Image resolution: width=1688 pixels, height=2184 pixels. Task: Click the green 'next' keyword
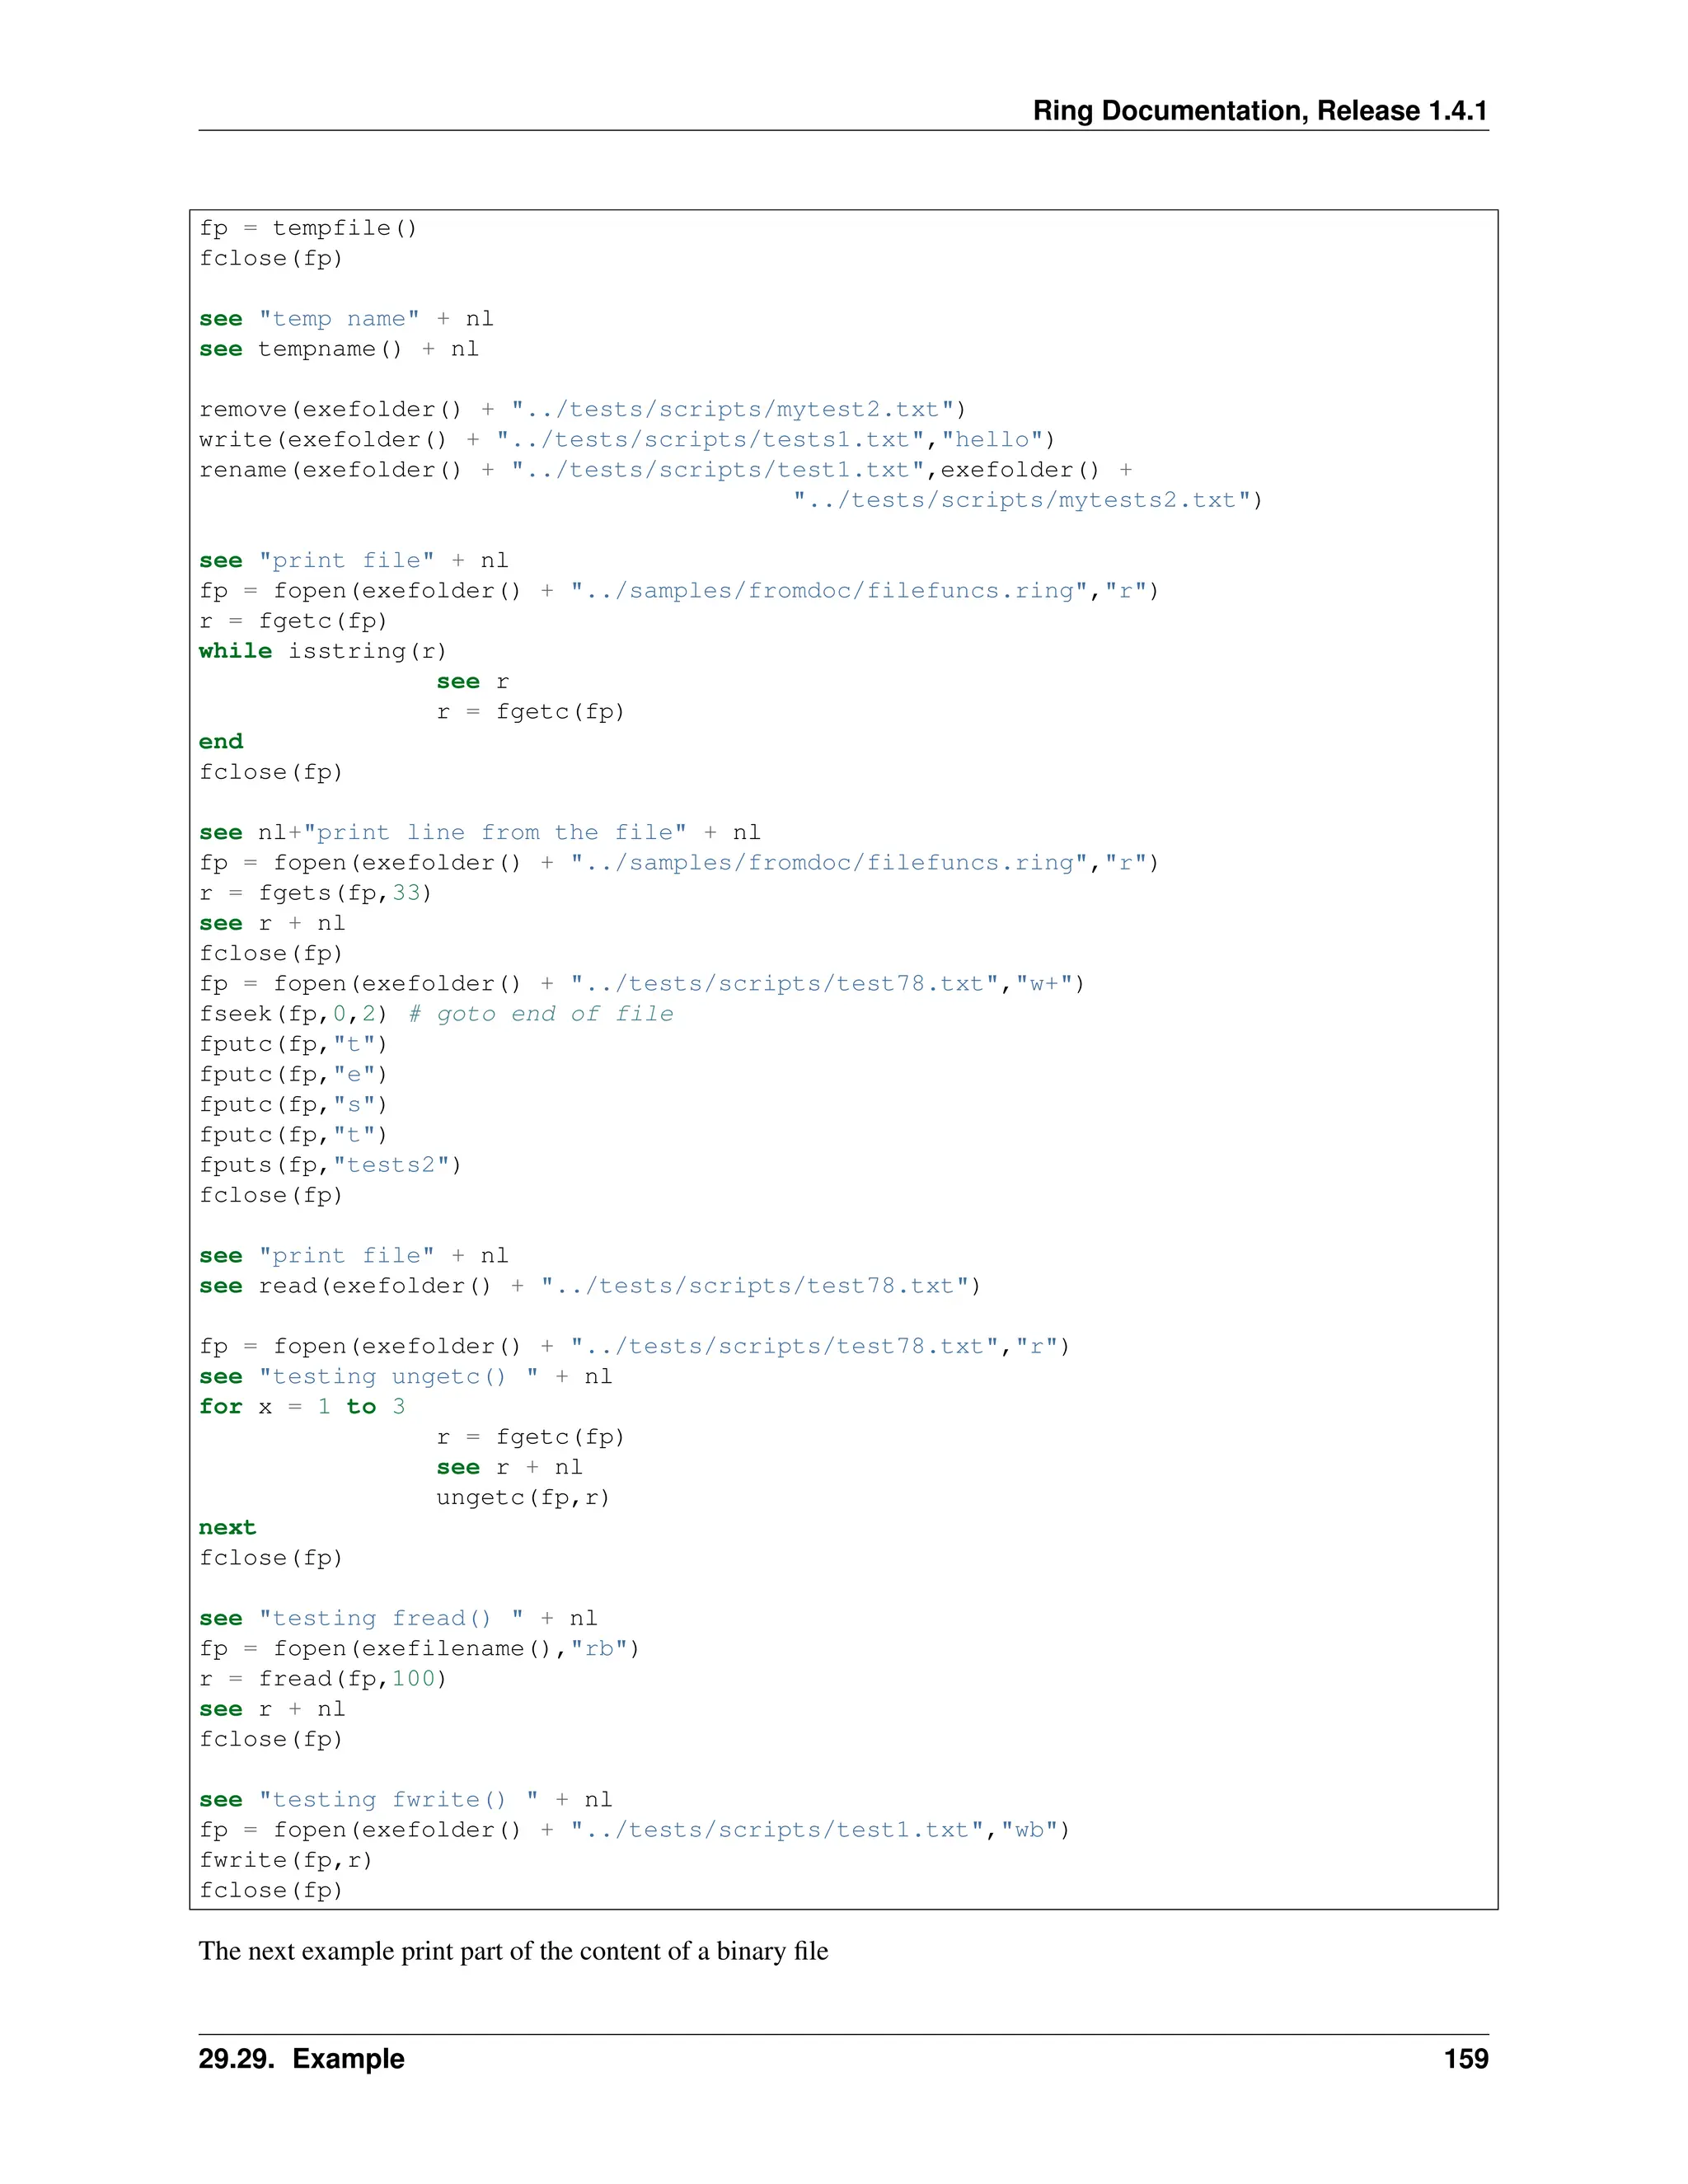point(227,1527)
